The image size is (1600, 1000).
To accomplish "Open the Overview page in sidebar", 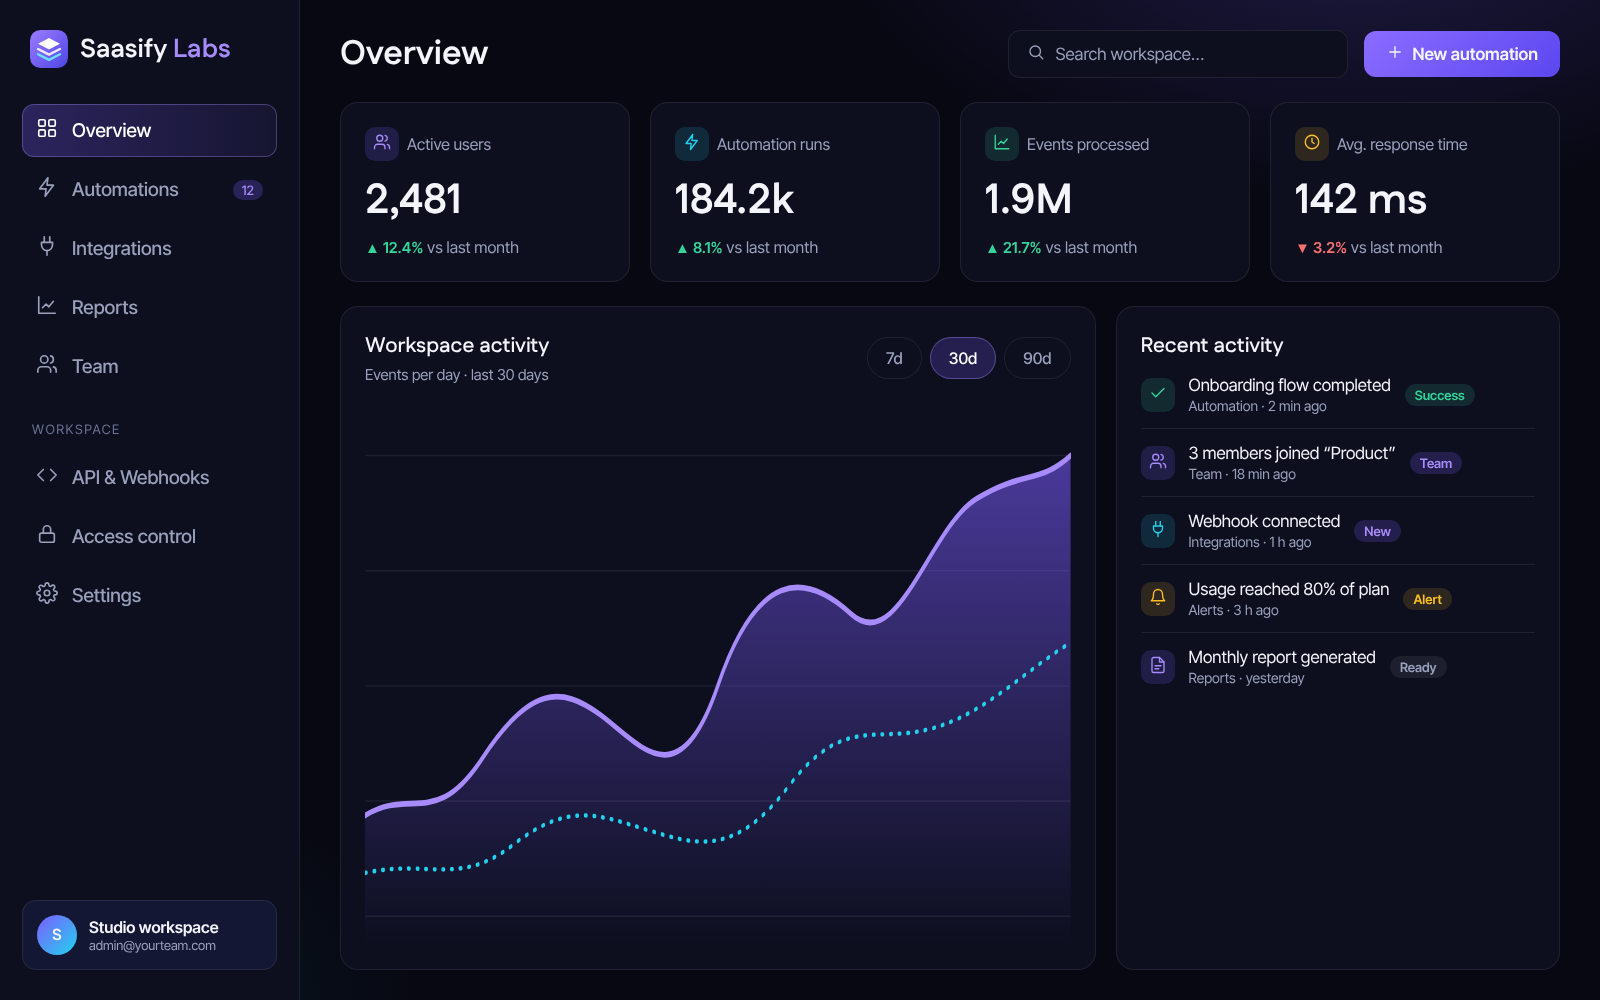I will pyautogui.click(x=149, y=130).
